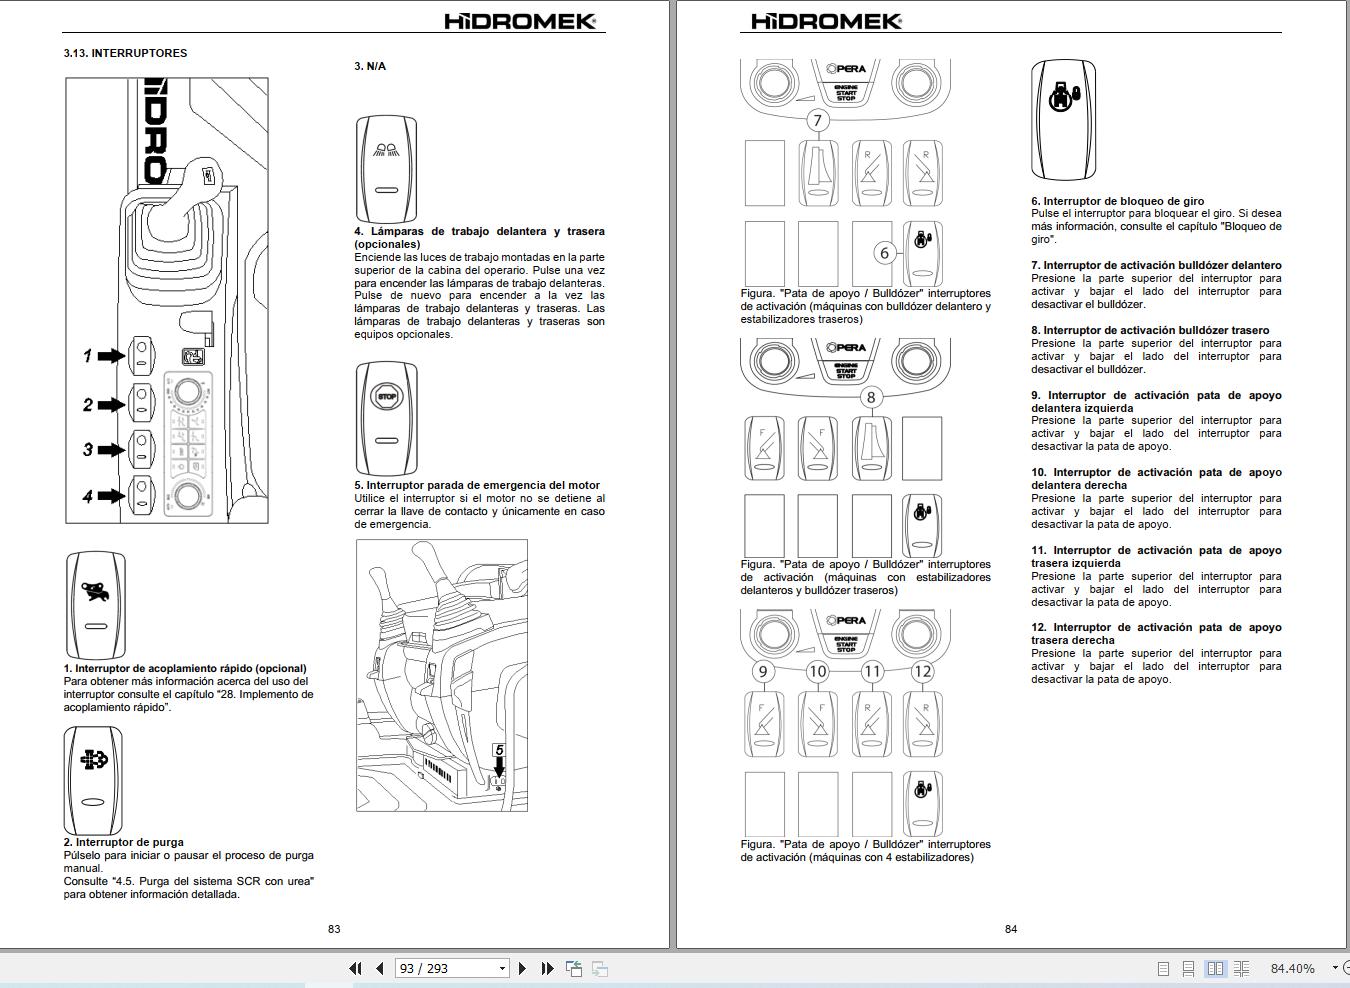Click the 8. bulldózer trasero heading
The image size is (1350, 988).
pos(1150,330)
